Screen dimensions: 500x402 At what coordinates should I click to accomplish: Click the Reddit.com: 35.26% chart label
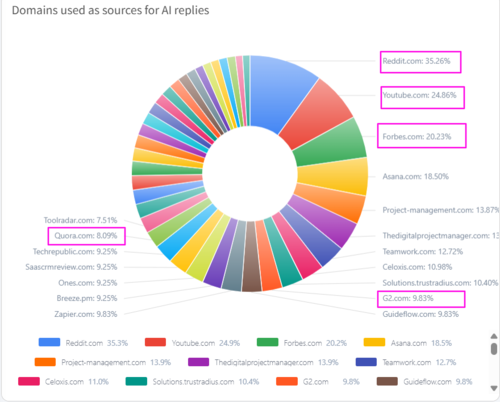(416, 61)
